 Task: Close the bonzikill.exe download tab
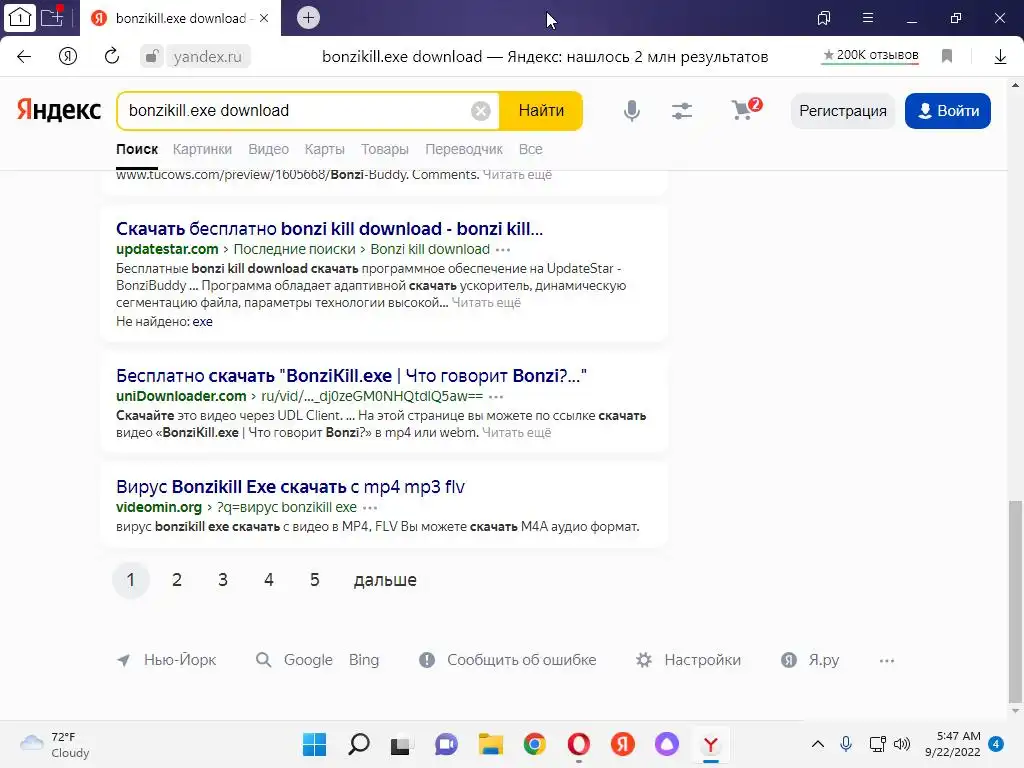pyautogui.click(x=264, y=18)
